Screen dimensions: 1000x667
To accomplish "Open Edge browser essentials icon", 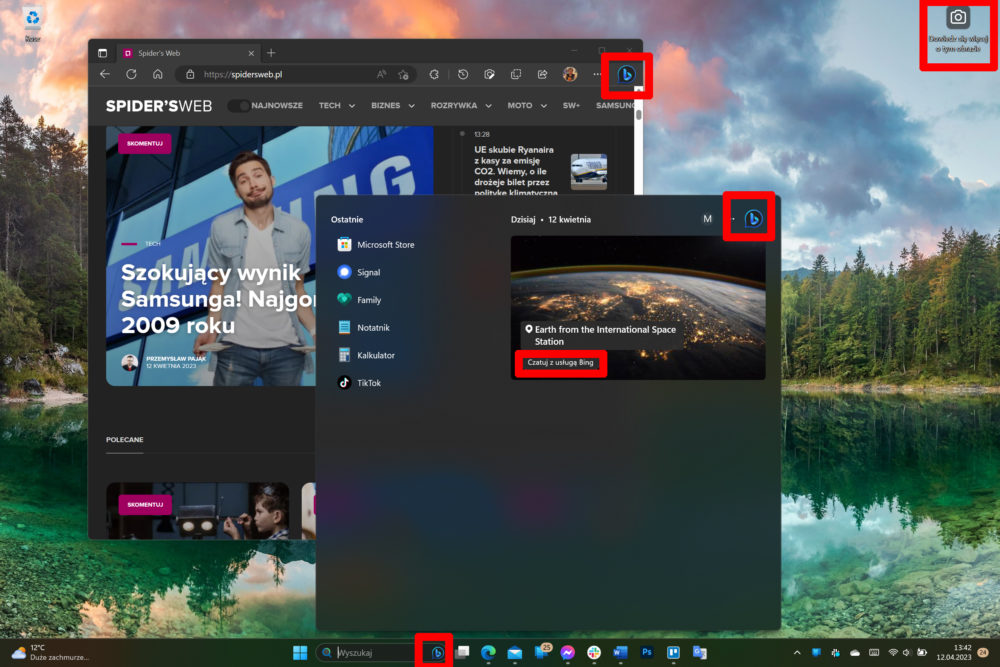I will pyautogui.click(x=489, y=75).
